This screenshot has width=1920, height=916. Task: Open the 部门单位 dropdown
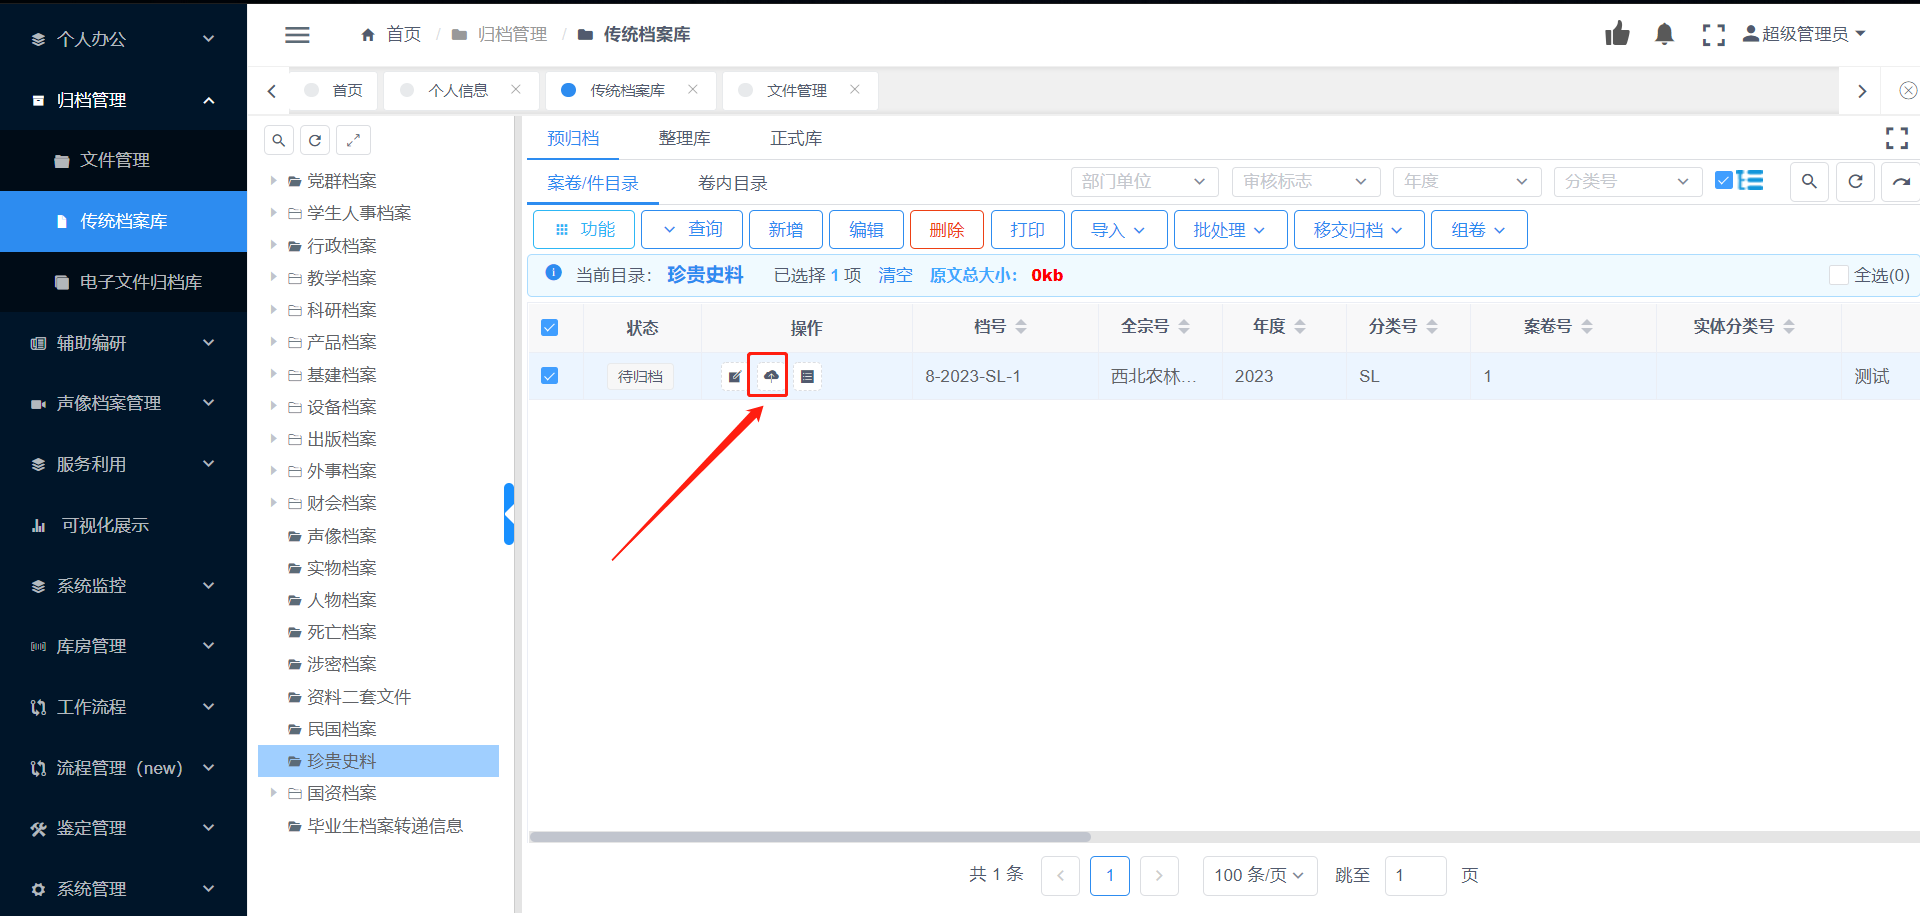click(x=1143, y=182)
